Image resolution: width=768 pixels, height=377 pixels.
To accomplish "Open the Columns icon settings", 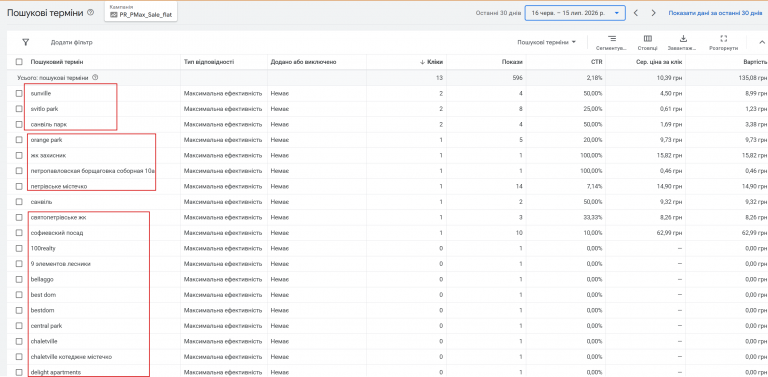I will coord(648,39).
